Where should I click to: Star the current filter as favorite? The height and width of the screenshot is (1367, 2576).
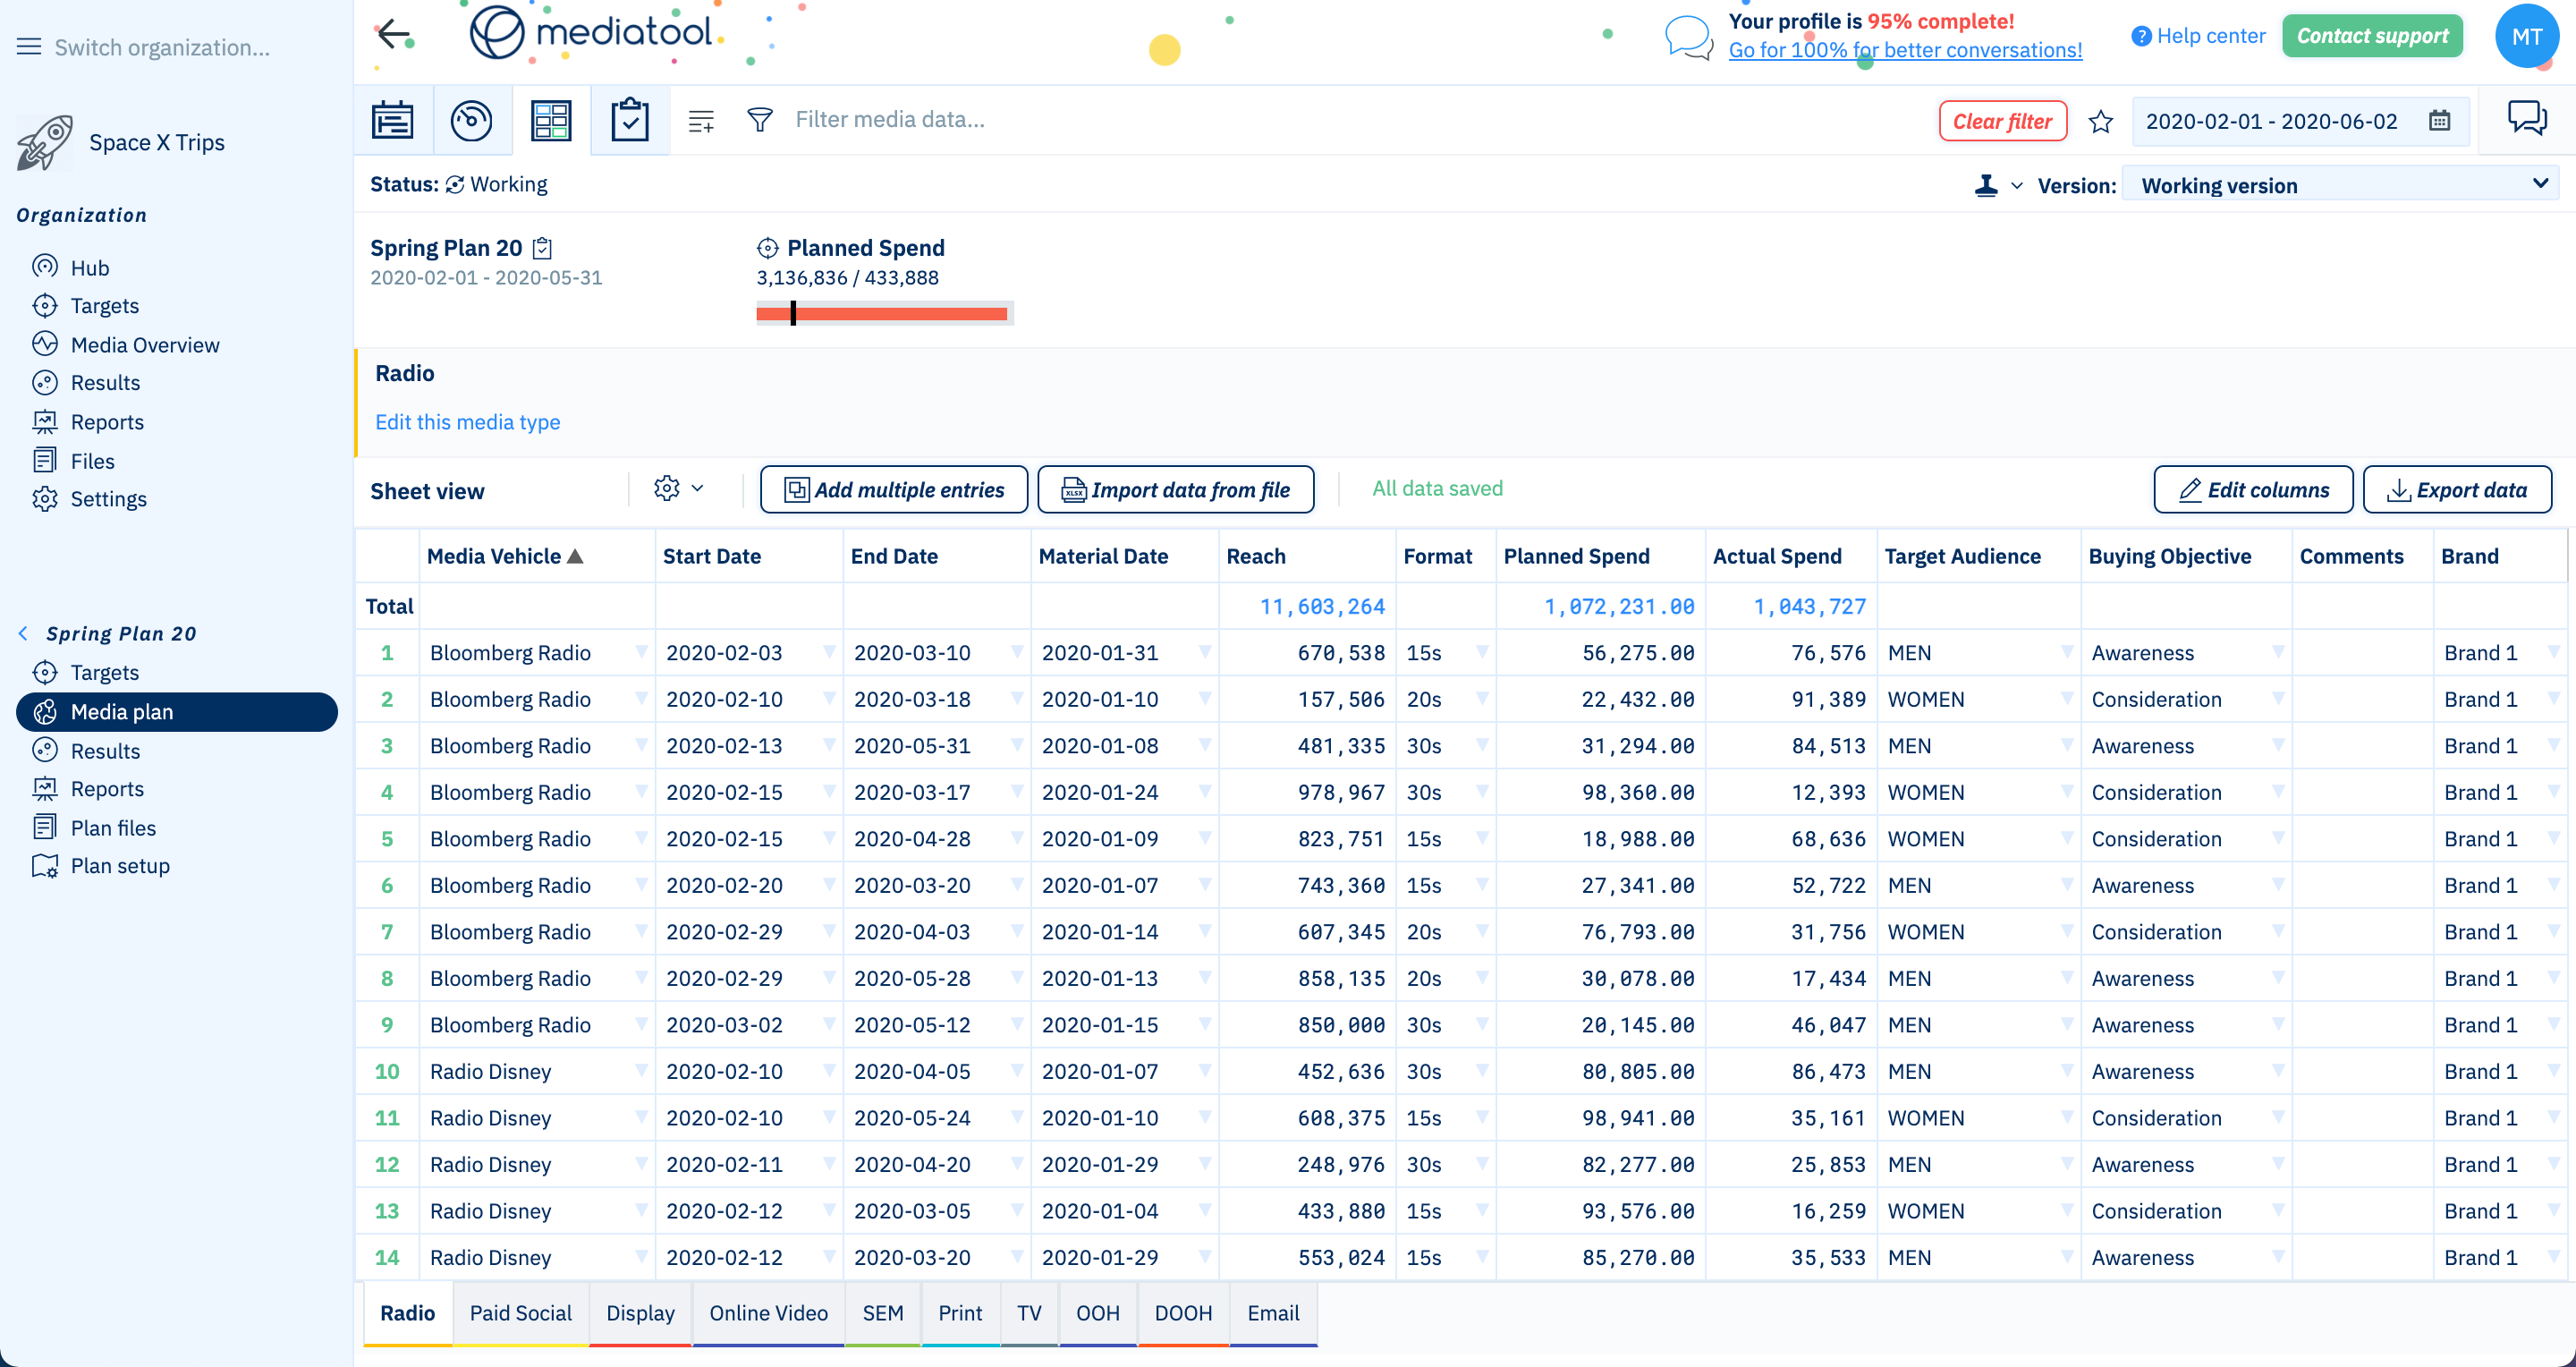2101,122
